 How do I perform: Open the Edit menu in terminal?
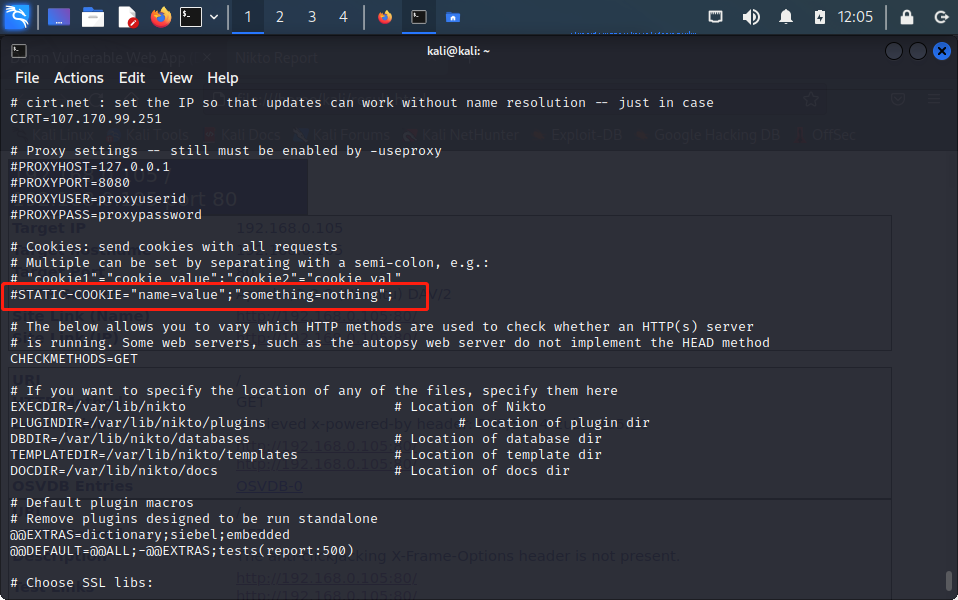tap(132, 78)
